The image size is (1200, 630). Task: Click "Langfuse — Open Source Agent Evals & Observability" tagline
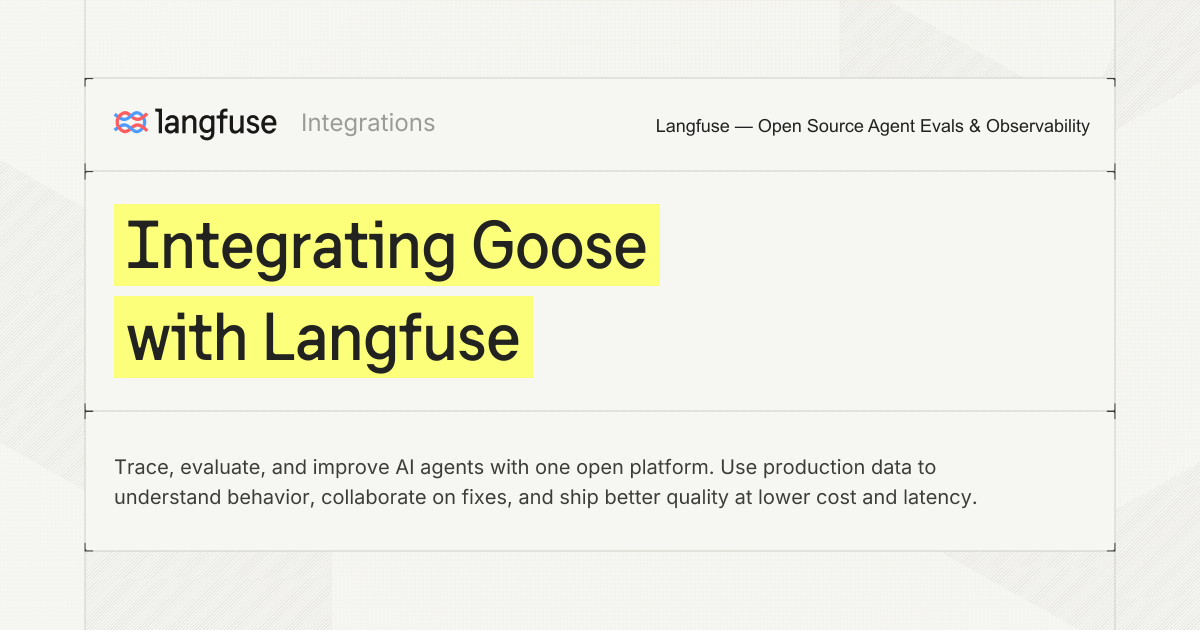(873, 126)
